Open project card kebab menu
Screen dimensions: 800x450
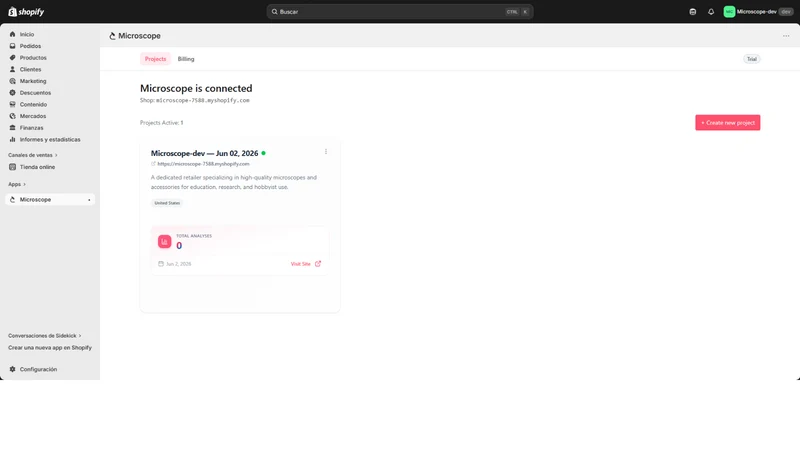[x=326, y=152]
